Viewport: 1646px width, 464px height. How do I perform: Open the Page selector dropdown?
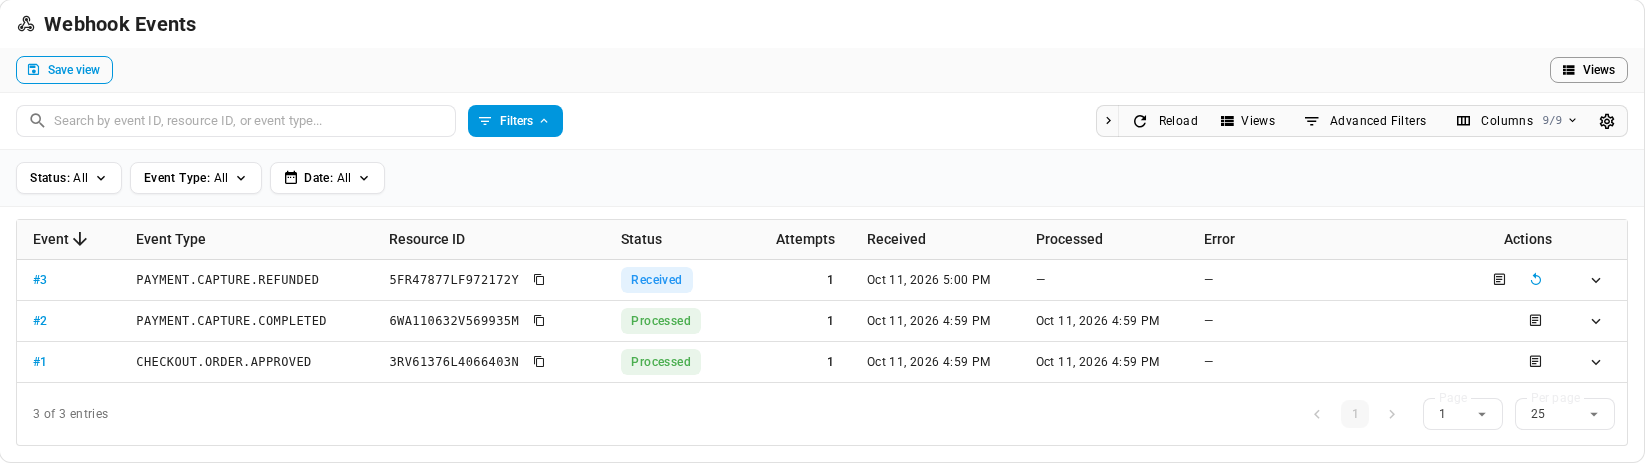point(1463,414)
